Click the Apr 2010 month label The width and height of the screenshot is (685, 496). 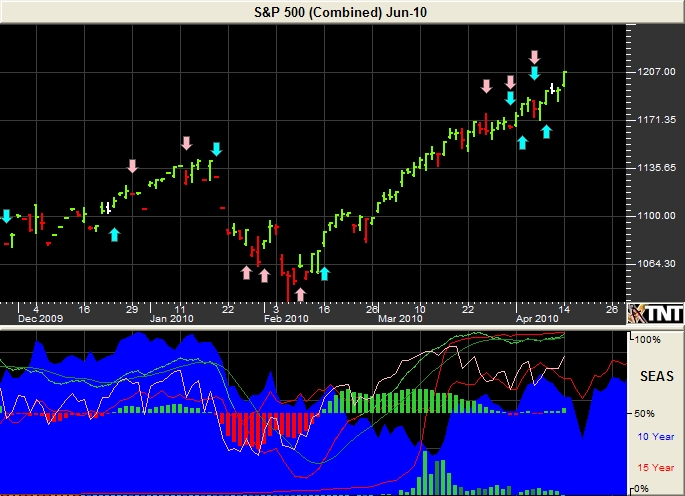pyautogui.click(x=537, y=319)
